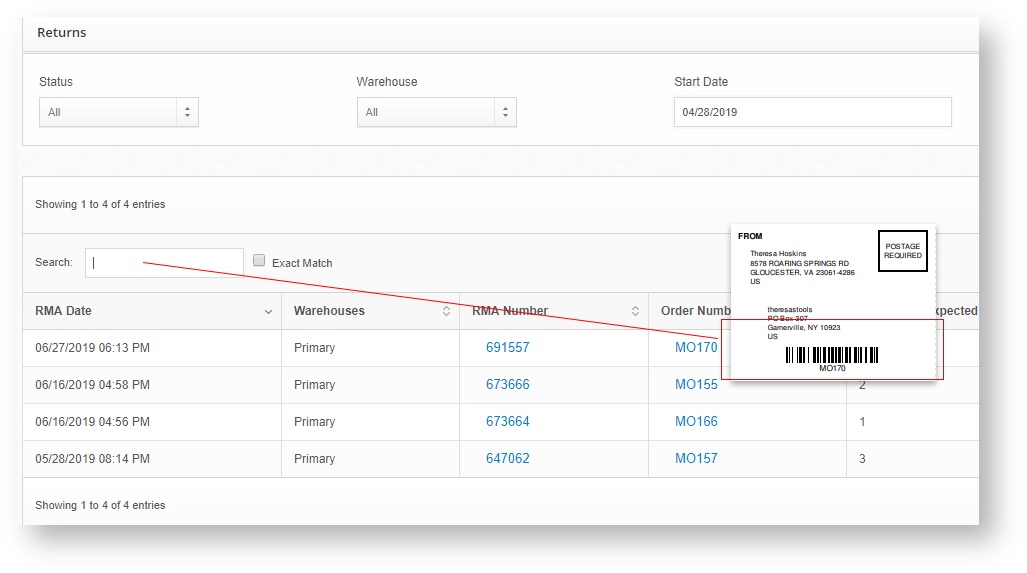Click Primary warehouse in 691557 row
1027x573 pixels.
pyautogui.click(x=314, y=348)
